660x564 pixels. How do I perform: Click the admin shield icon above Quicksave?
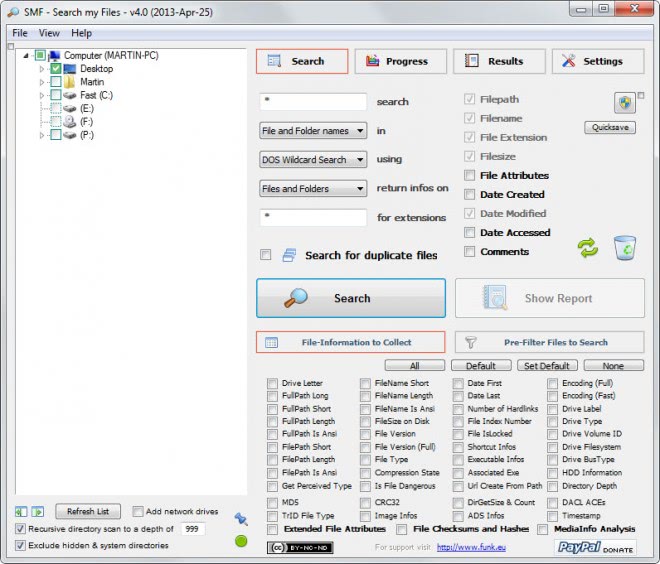(625, 103)
